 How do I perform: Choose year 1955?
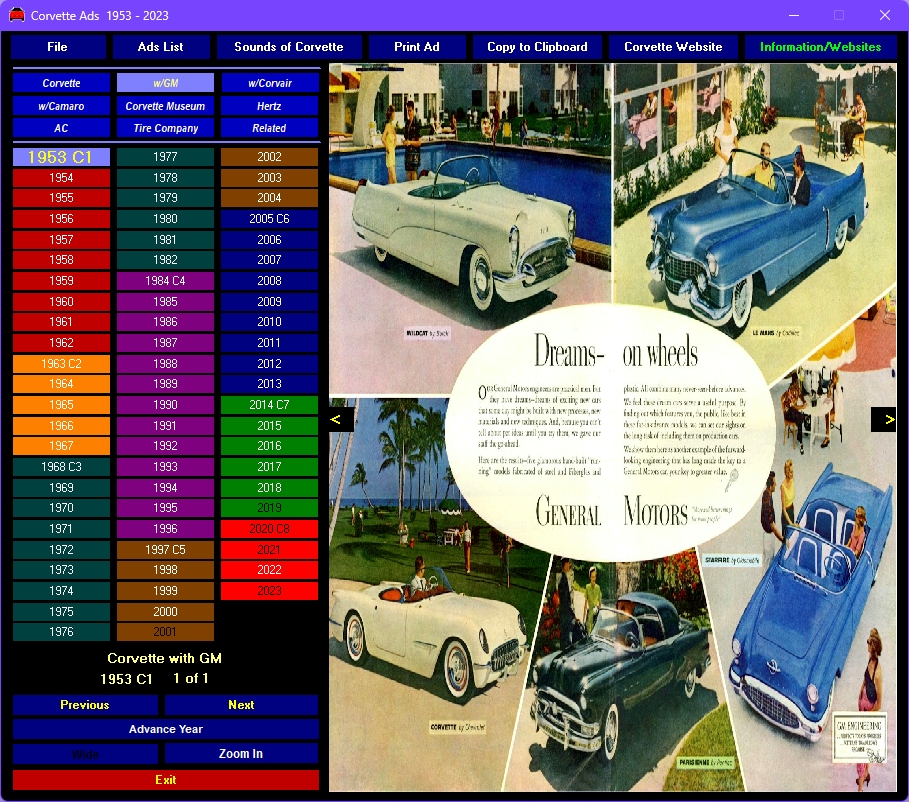click(x=61, y=198)
